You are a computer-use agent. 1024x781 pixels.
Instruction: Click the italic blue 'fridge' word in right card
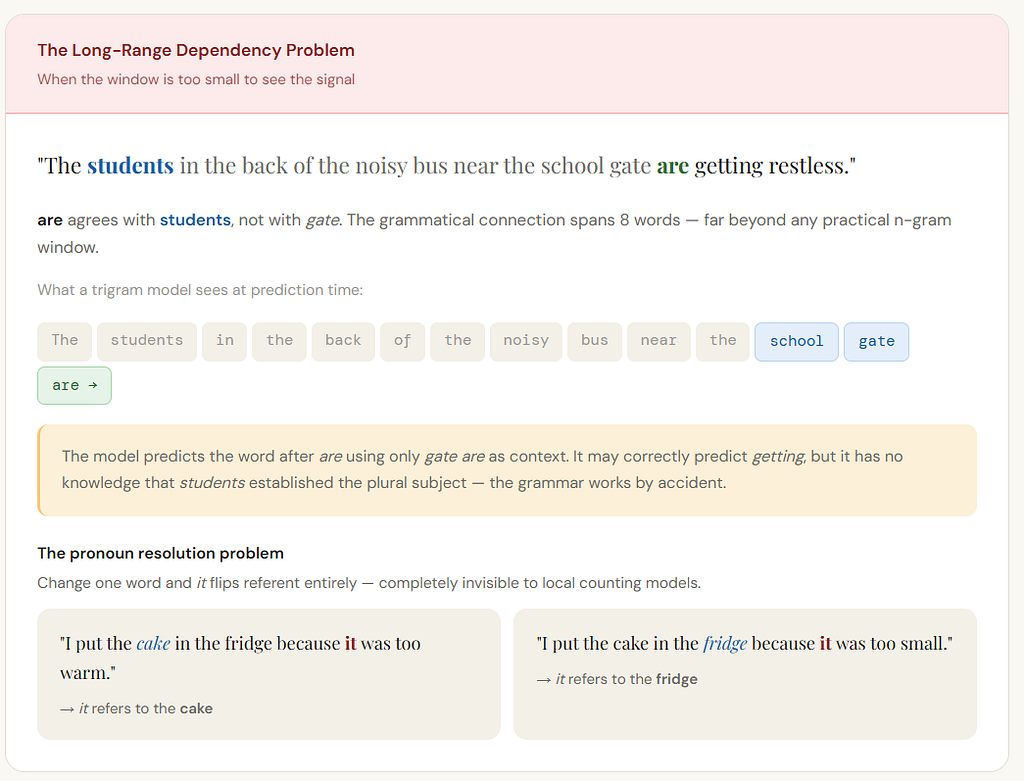(x=725, y=644)
